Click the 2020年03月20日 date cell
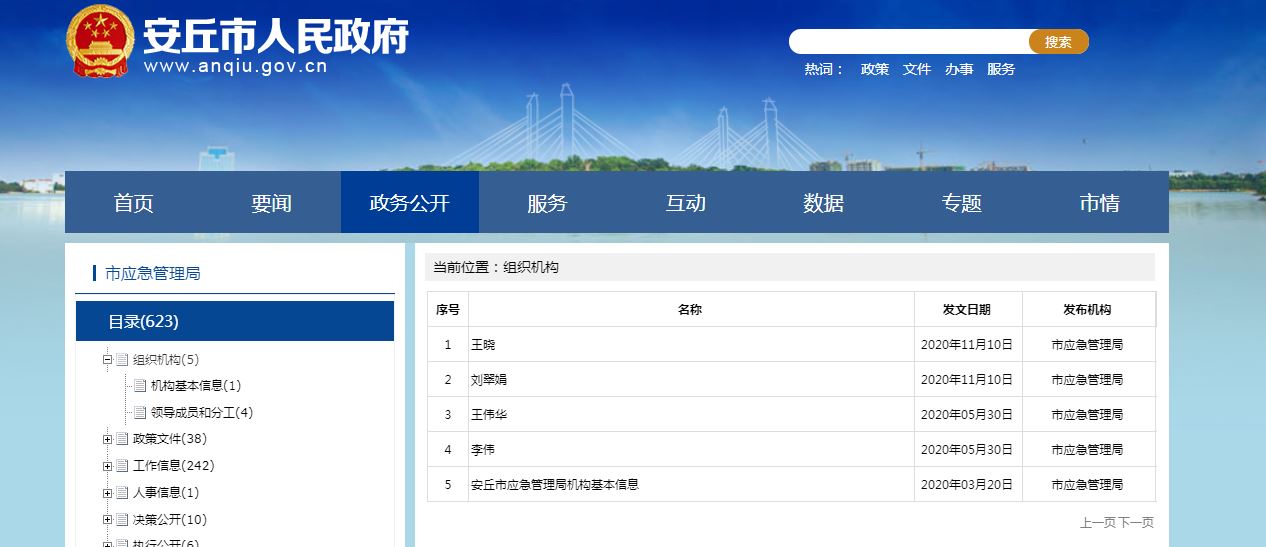The height and width of the screenshot is (547, 1266). (967, 485)
